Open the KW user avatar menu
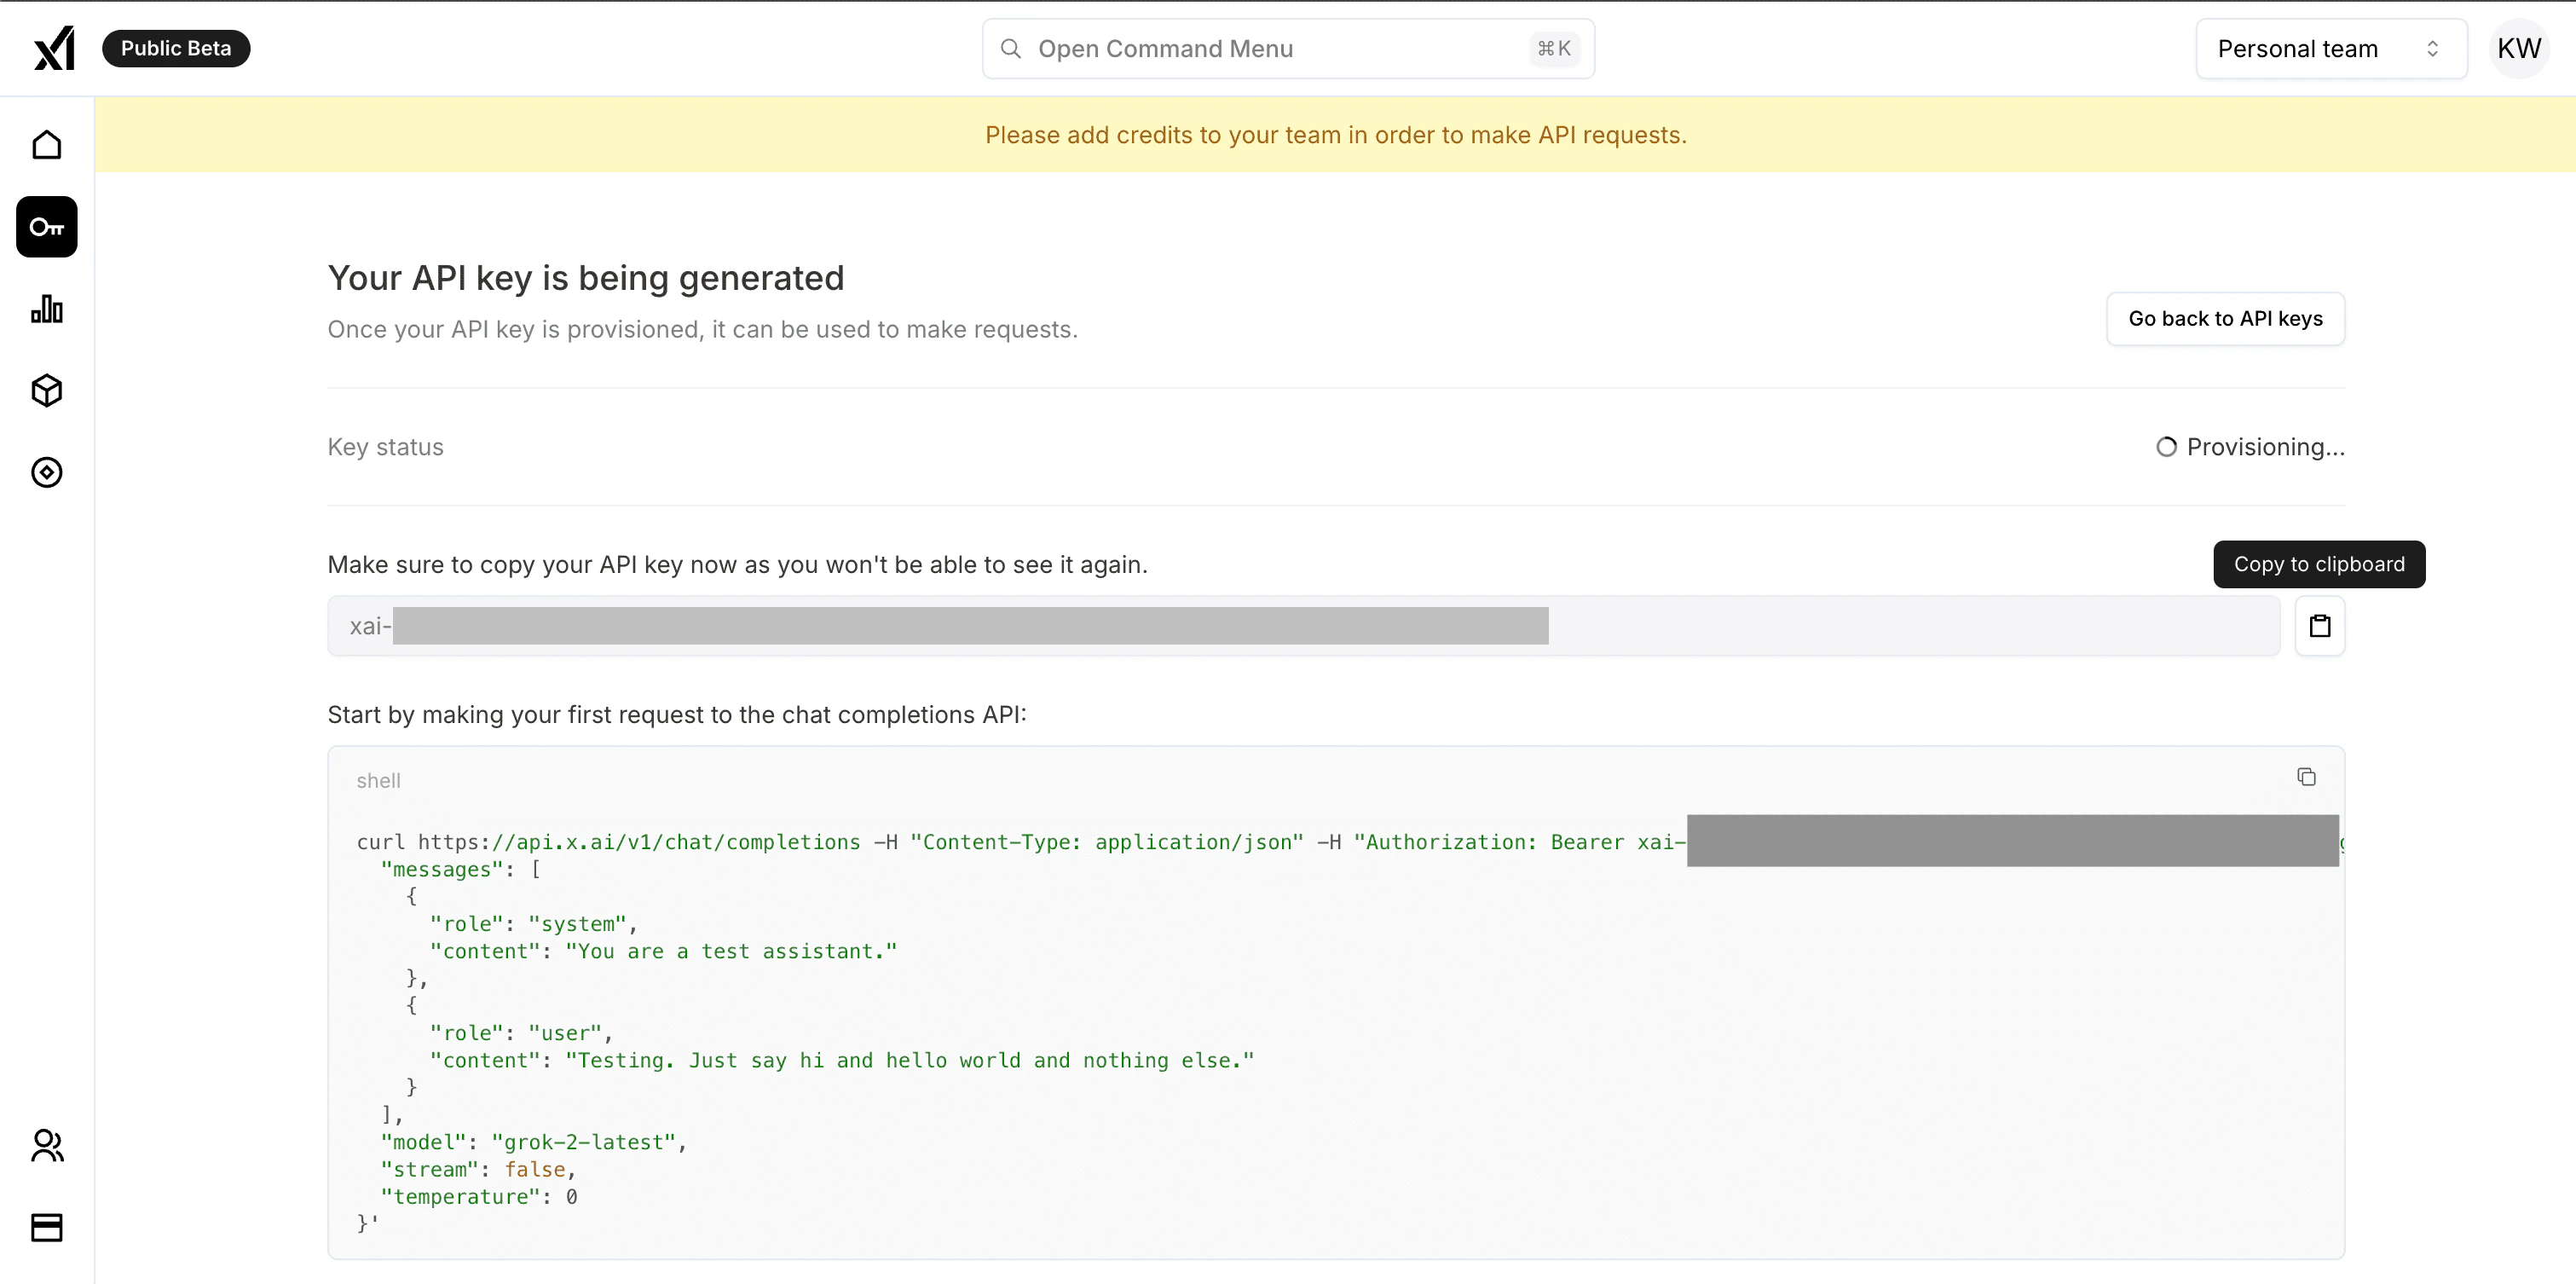The height and width of the screenshot is (1284, 2576). pyautogui.click(x=2518, y=49)
